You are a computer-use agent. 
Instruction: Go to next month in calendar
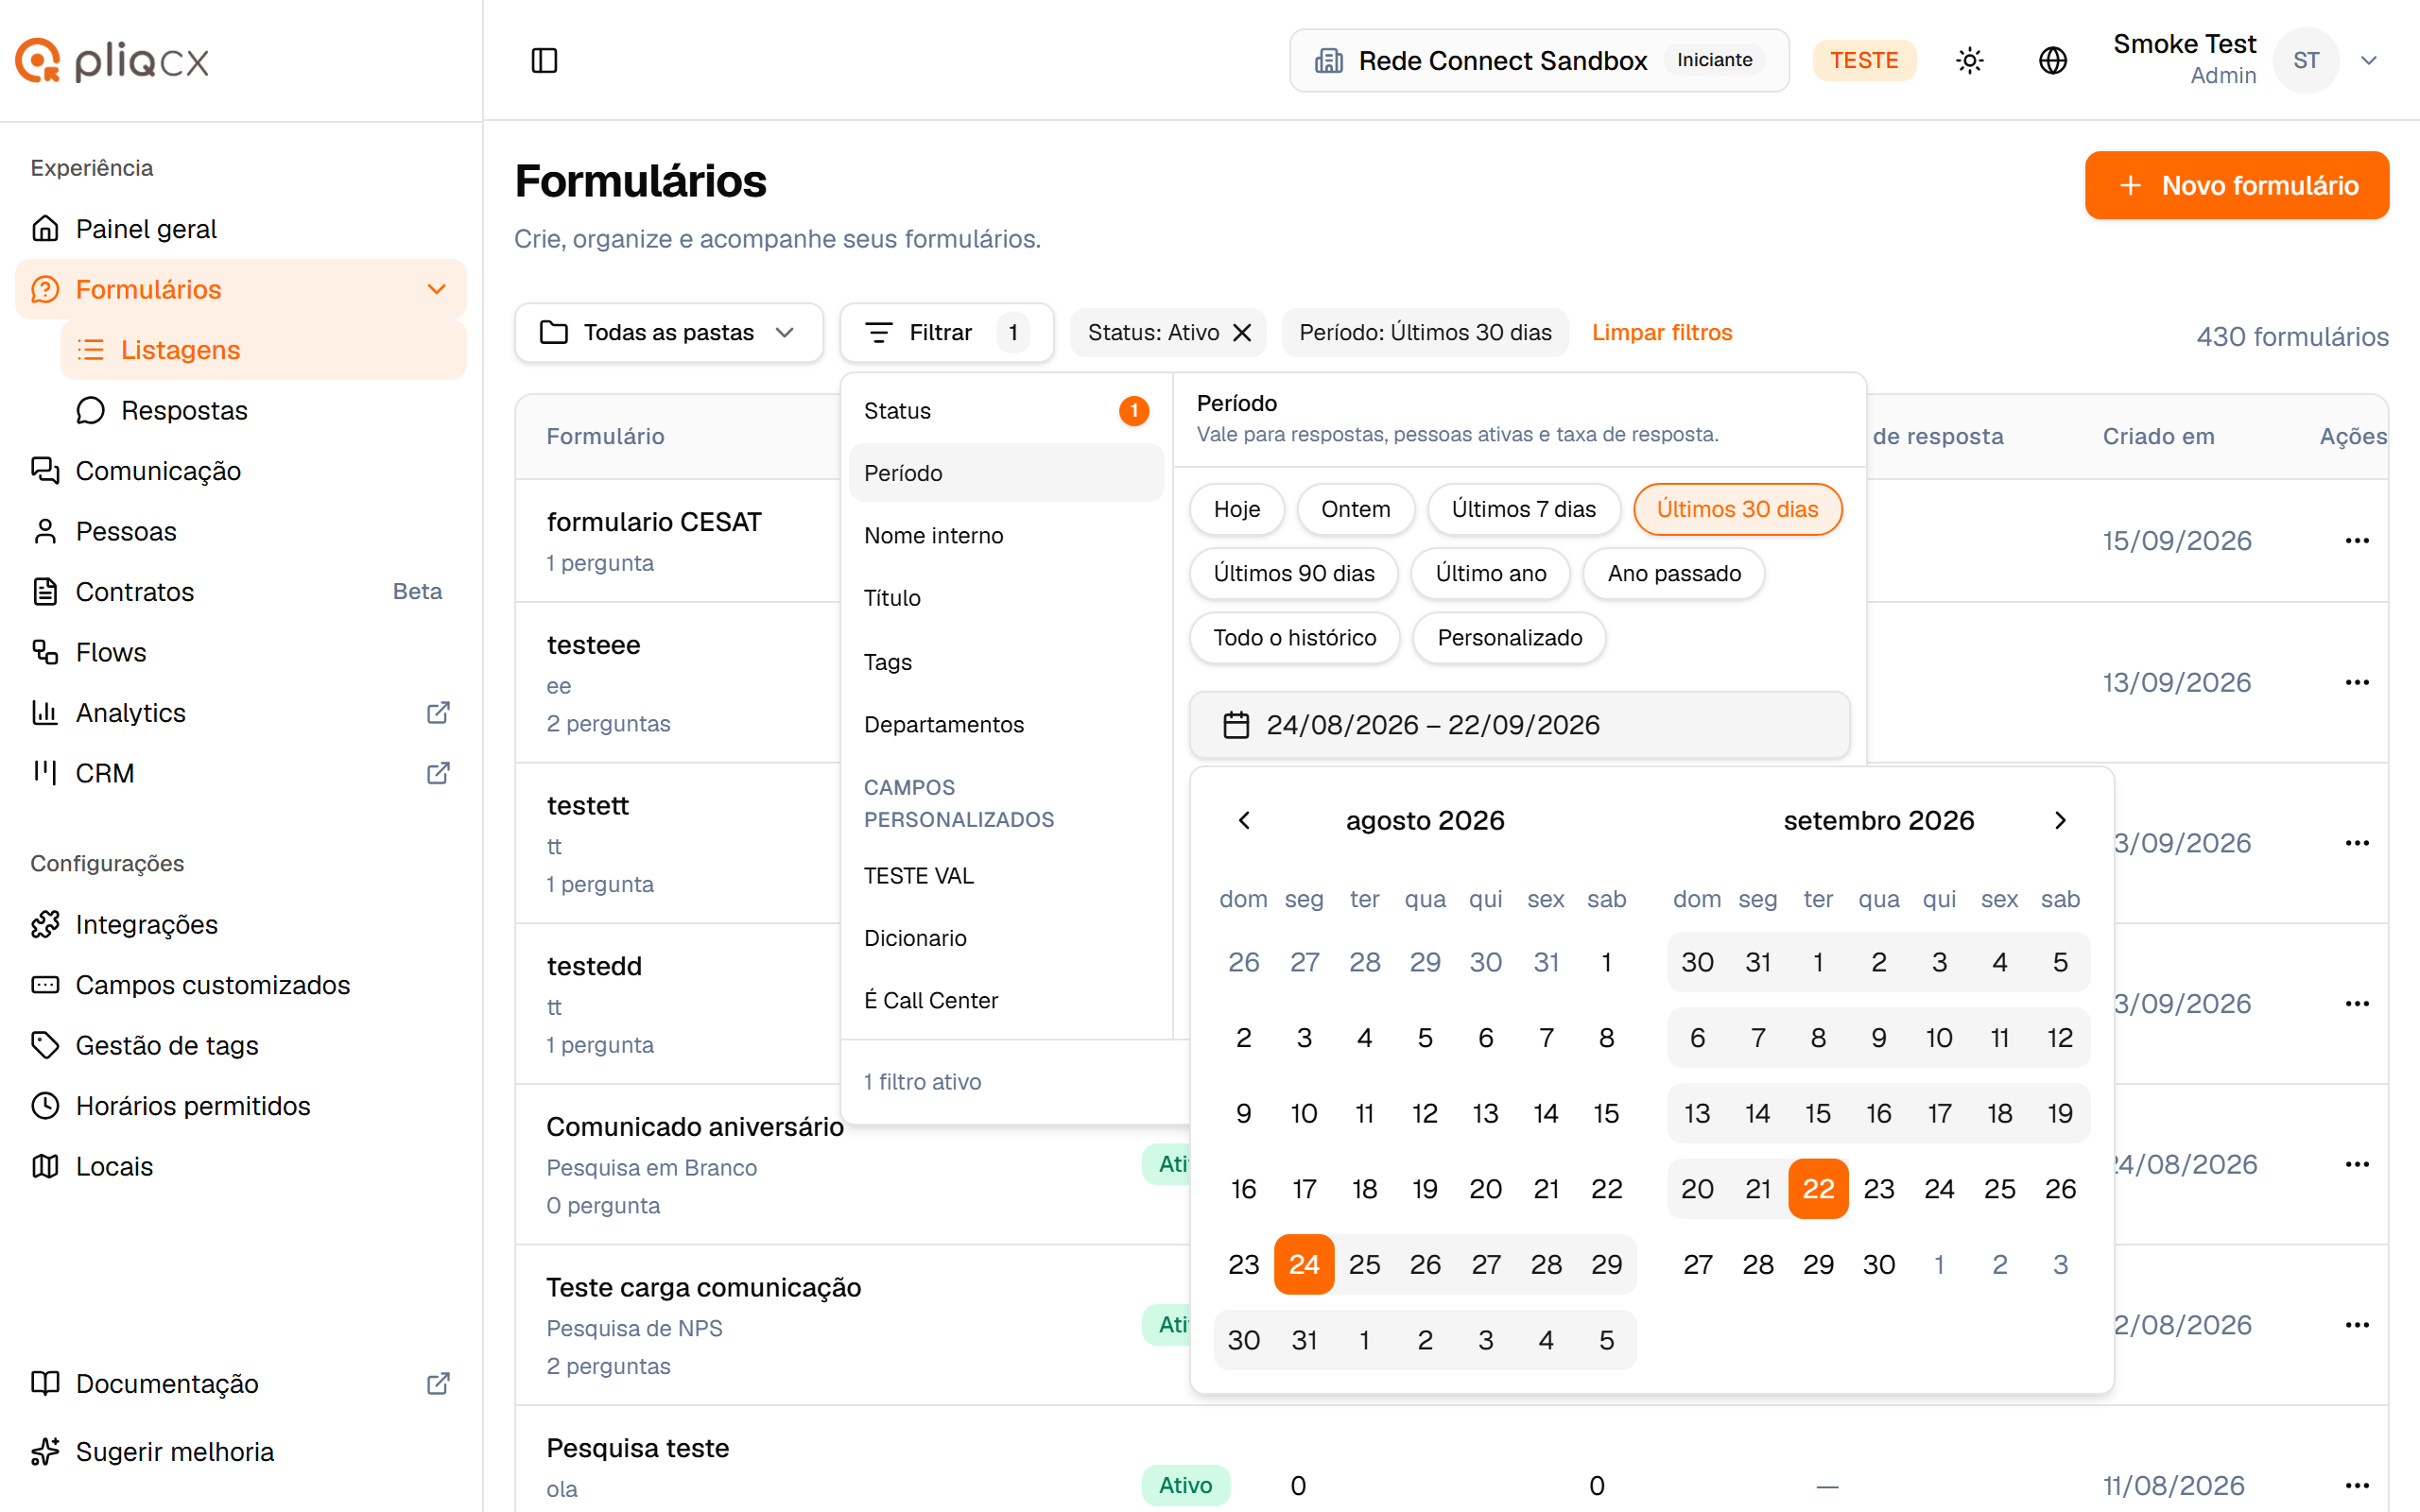coord(2060,820)
